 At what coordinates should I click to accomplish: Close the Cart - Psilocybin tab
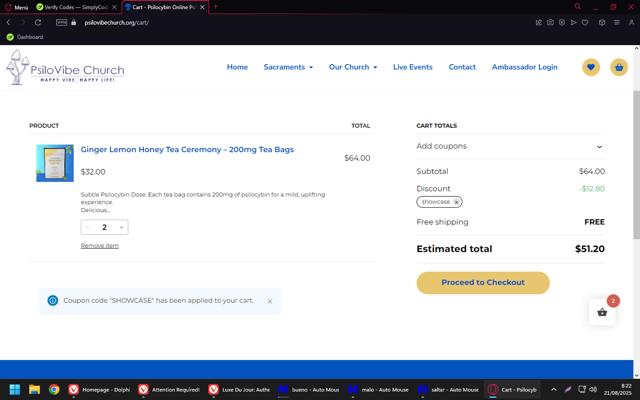tap(202, 7)
